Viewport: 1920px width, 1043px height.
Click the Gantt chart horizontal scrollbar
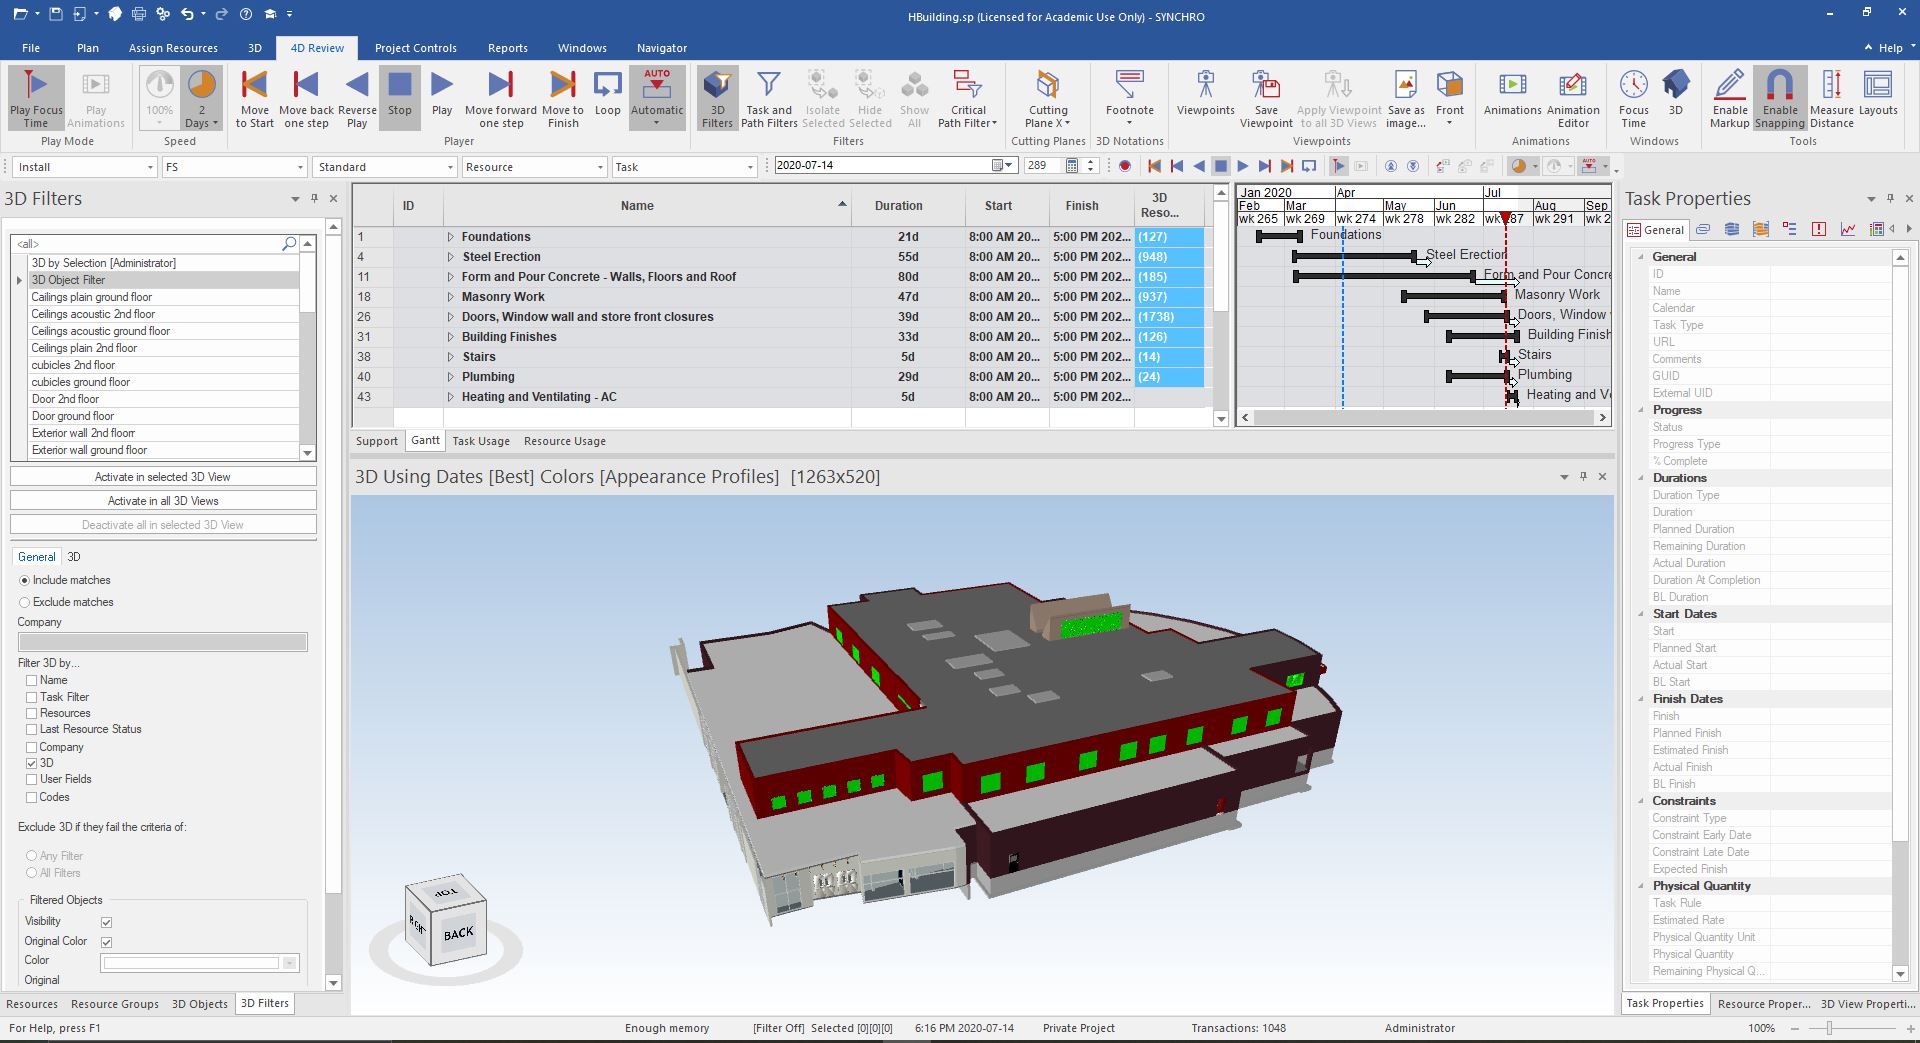(x=1423, y=417)
